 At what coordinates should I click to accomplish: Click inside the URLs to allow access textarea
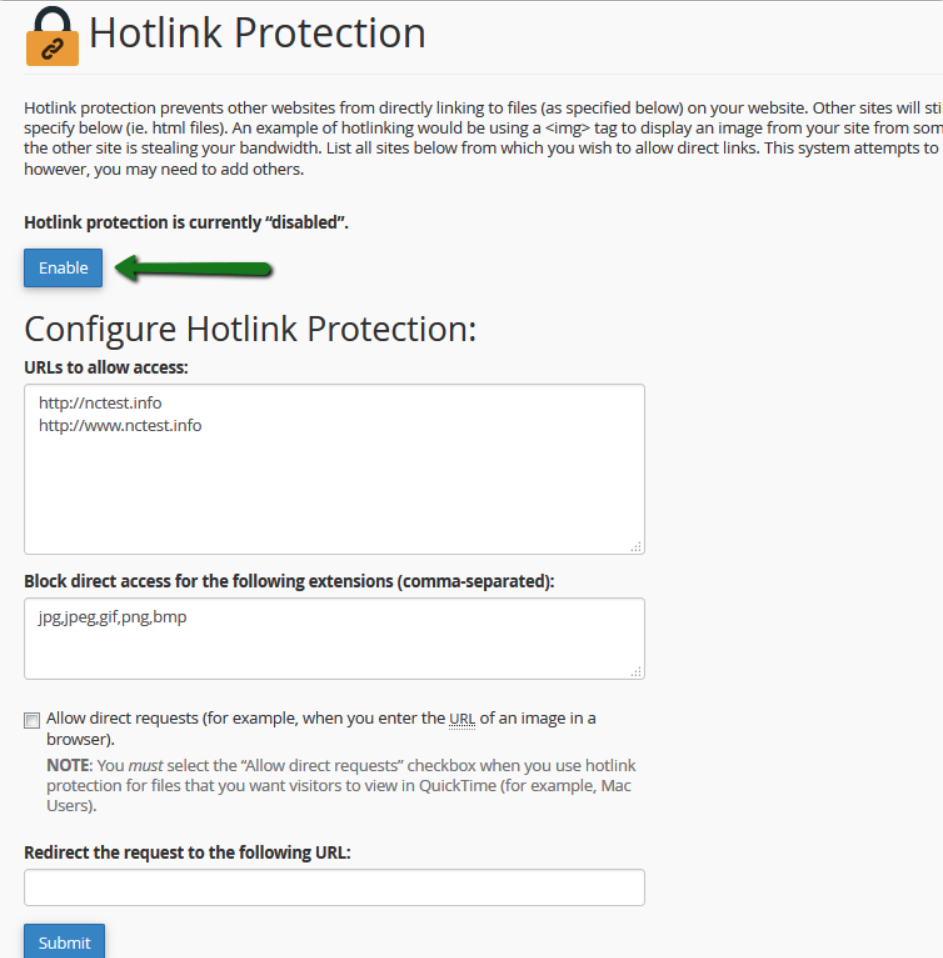[x=334, y=469]
